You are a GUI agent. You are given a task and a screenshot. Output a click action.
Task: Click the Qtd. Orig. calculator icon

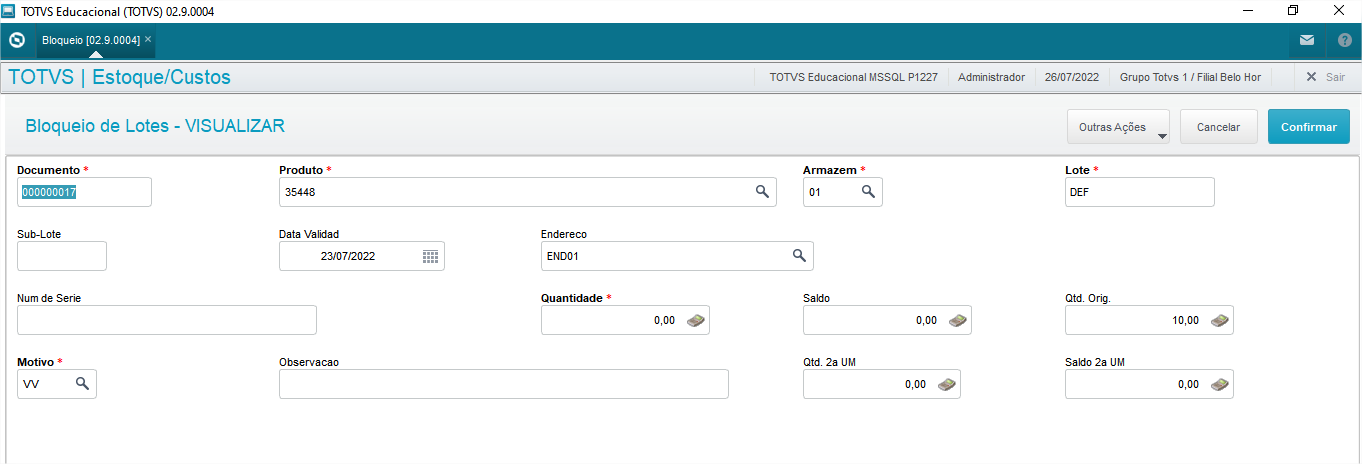tap(1219, 320)
